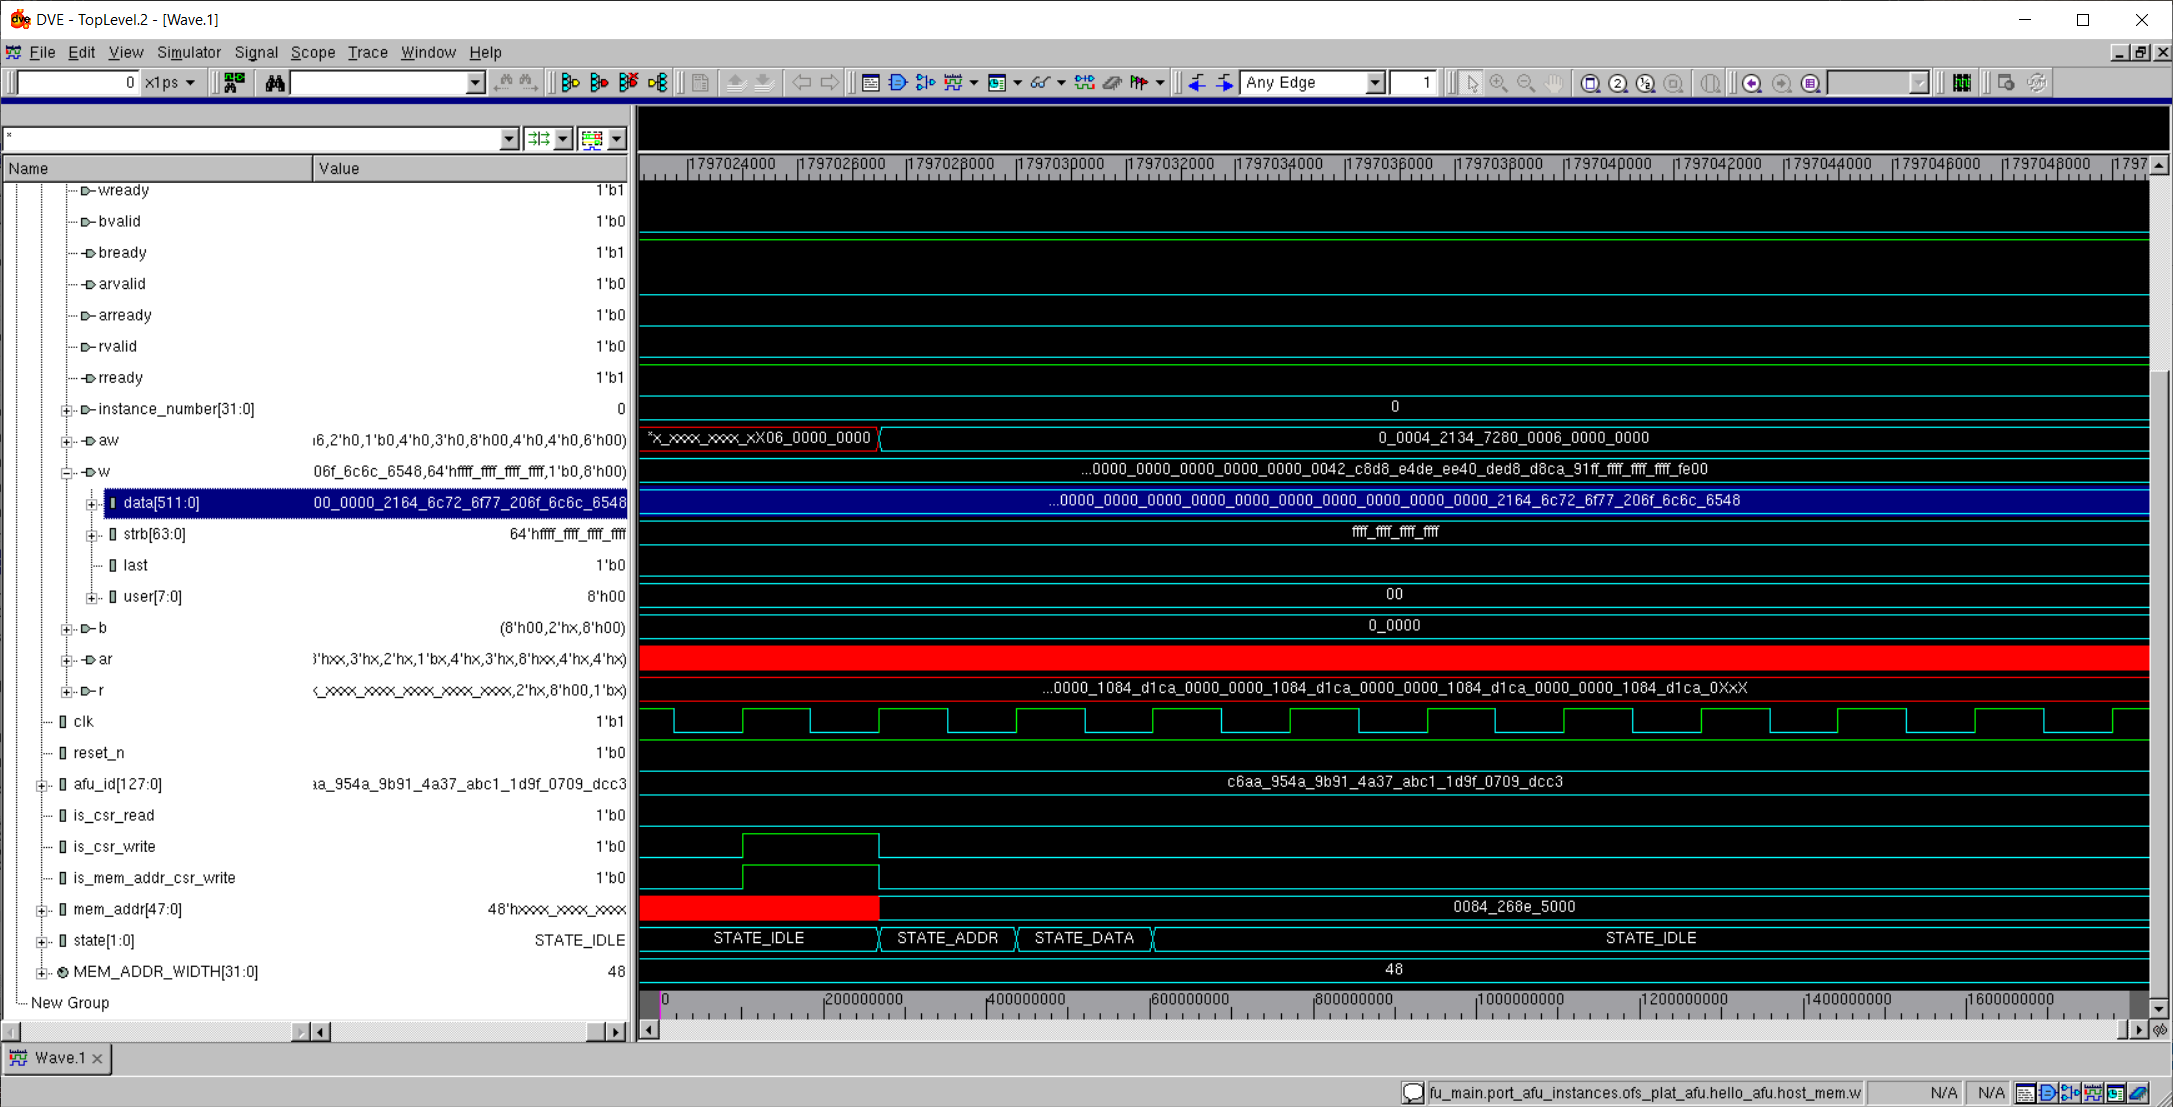Screen dimensions: 2173x1107
Task: Select the strb[63:0] signal row
Action: click(154, 534)
